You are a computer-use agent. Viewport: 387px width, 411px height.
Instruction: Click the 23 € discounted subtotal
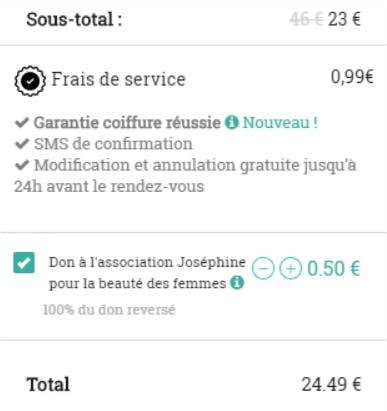pyautogui.click(x=344, y=19)
